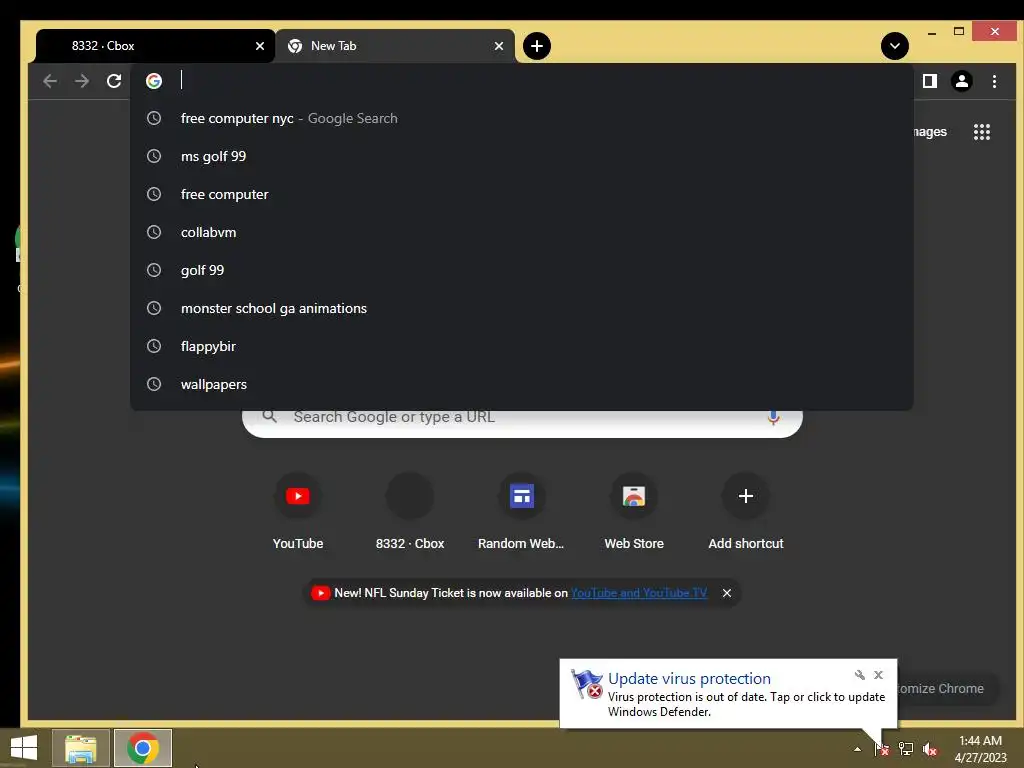This screenshot has width=1024, height=768.
Task: Open the side panel icon in the toolbar
Action: coord(929,81)
